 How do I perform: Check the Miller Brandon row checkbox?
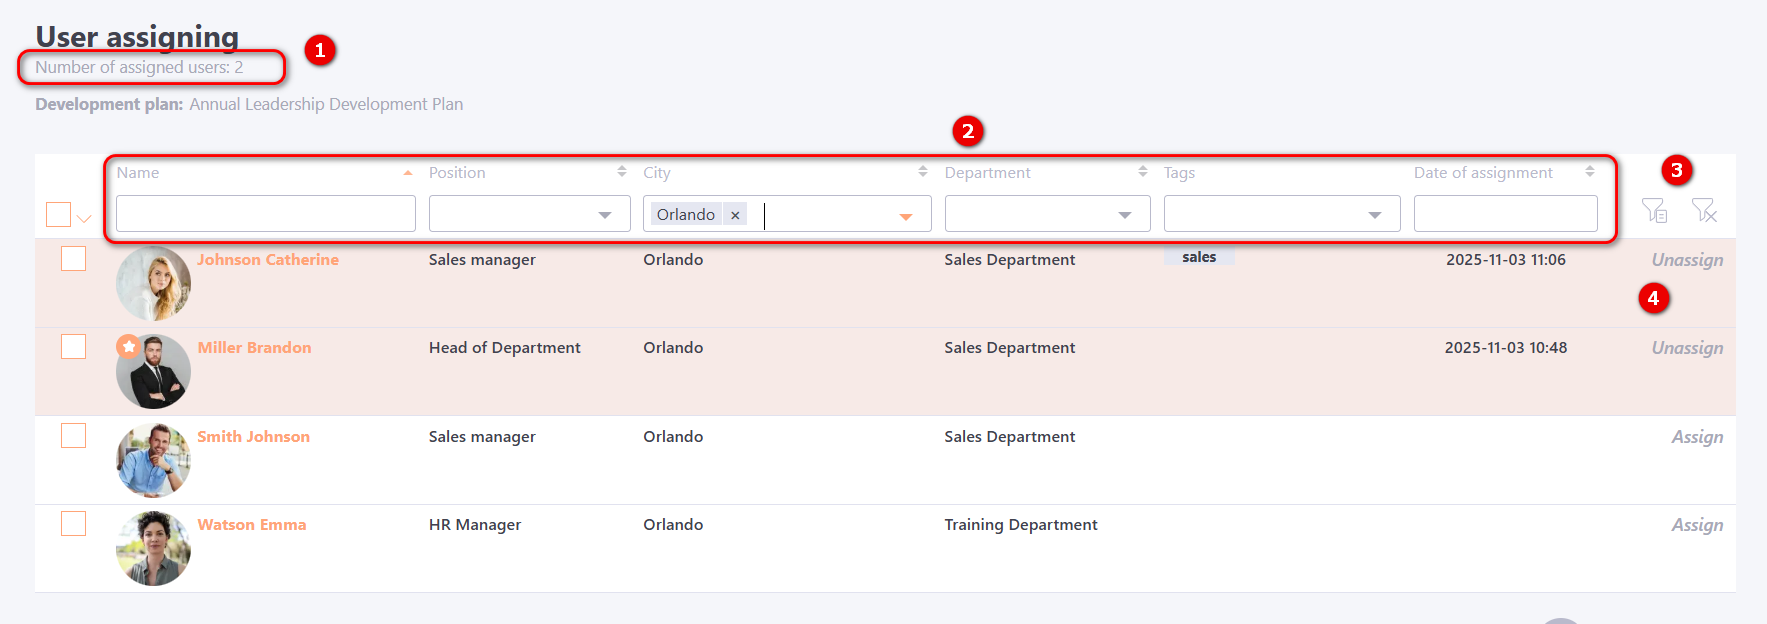click(x=73, y=347)
